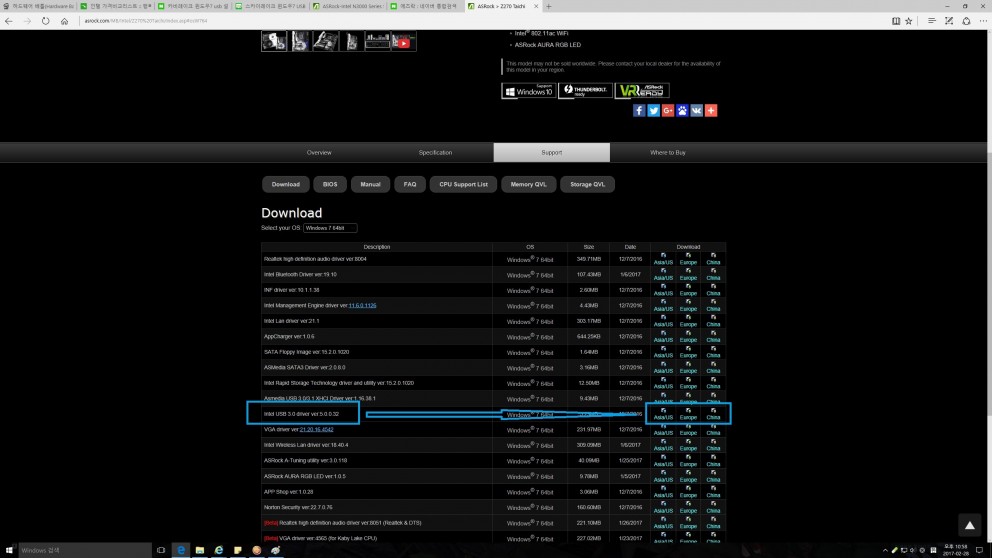
Task: Select the Support tab
Action: click(552, 152)
